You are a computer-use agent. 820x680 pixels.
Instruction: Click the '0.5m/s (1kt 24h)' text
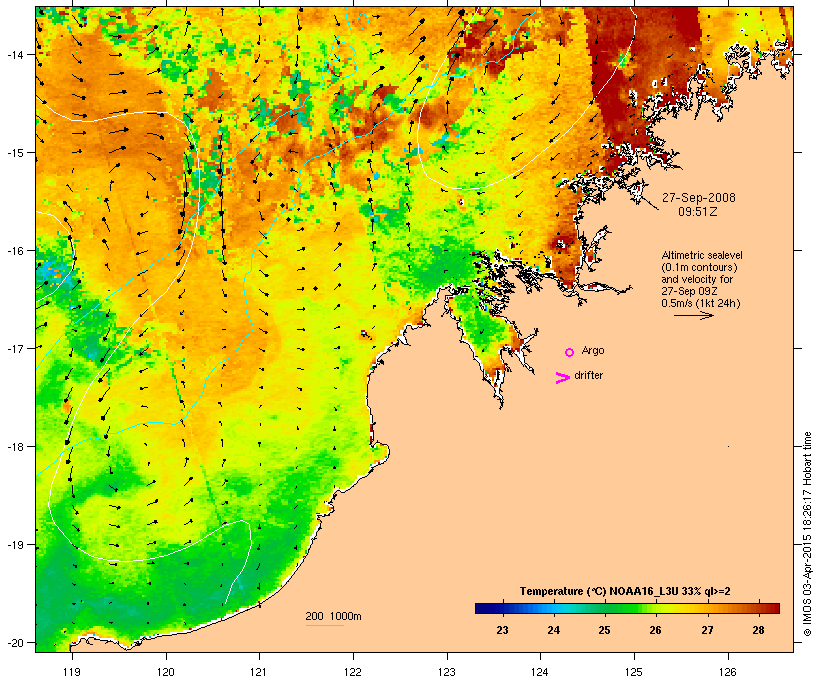click(x=701, y=303)
